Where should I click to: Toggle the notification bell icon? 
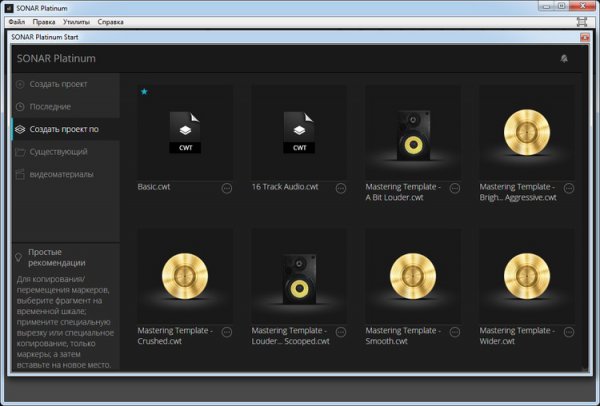click(564, 59)
